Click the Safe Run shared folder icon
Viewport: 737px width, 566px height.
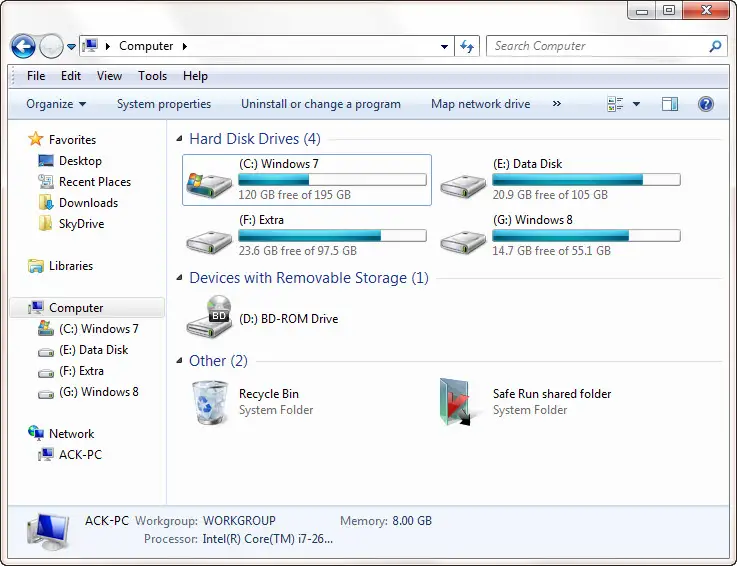click(x=455, y=402)
